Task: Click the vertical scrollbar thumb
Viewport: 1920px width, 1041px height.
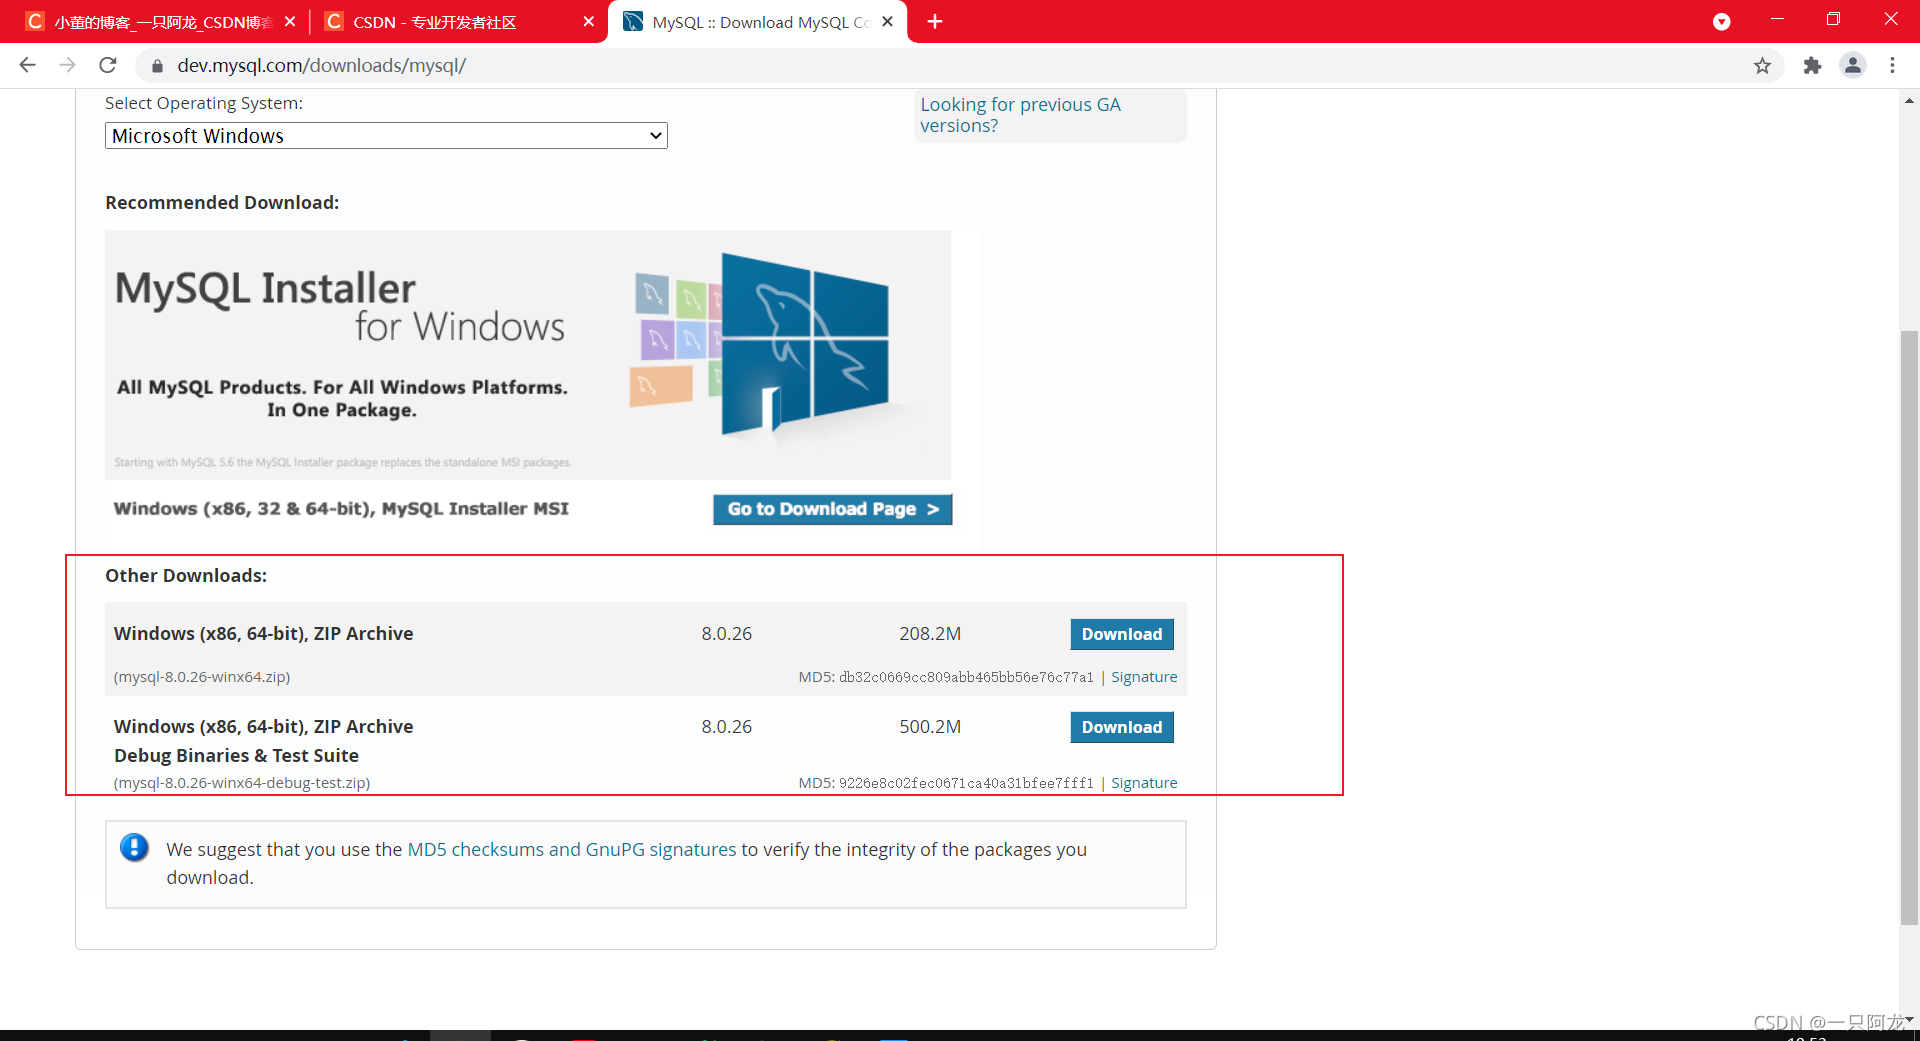Action: pos(1909,627)
